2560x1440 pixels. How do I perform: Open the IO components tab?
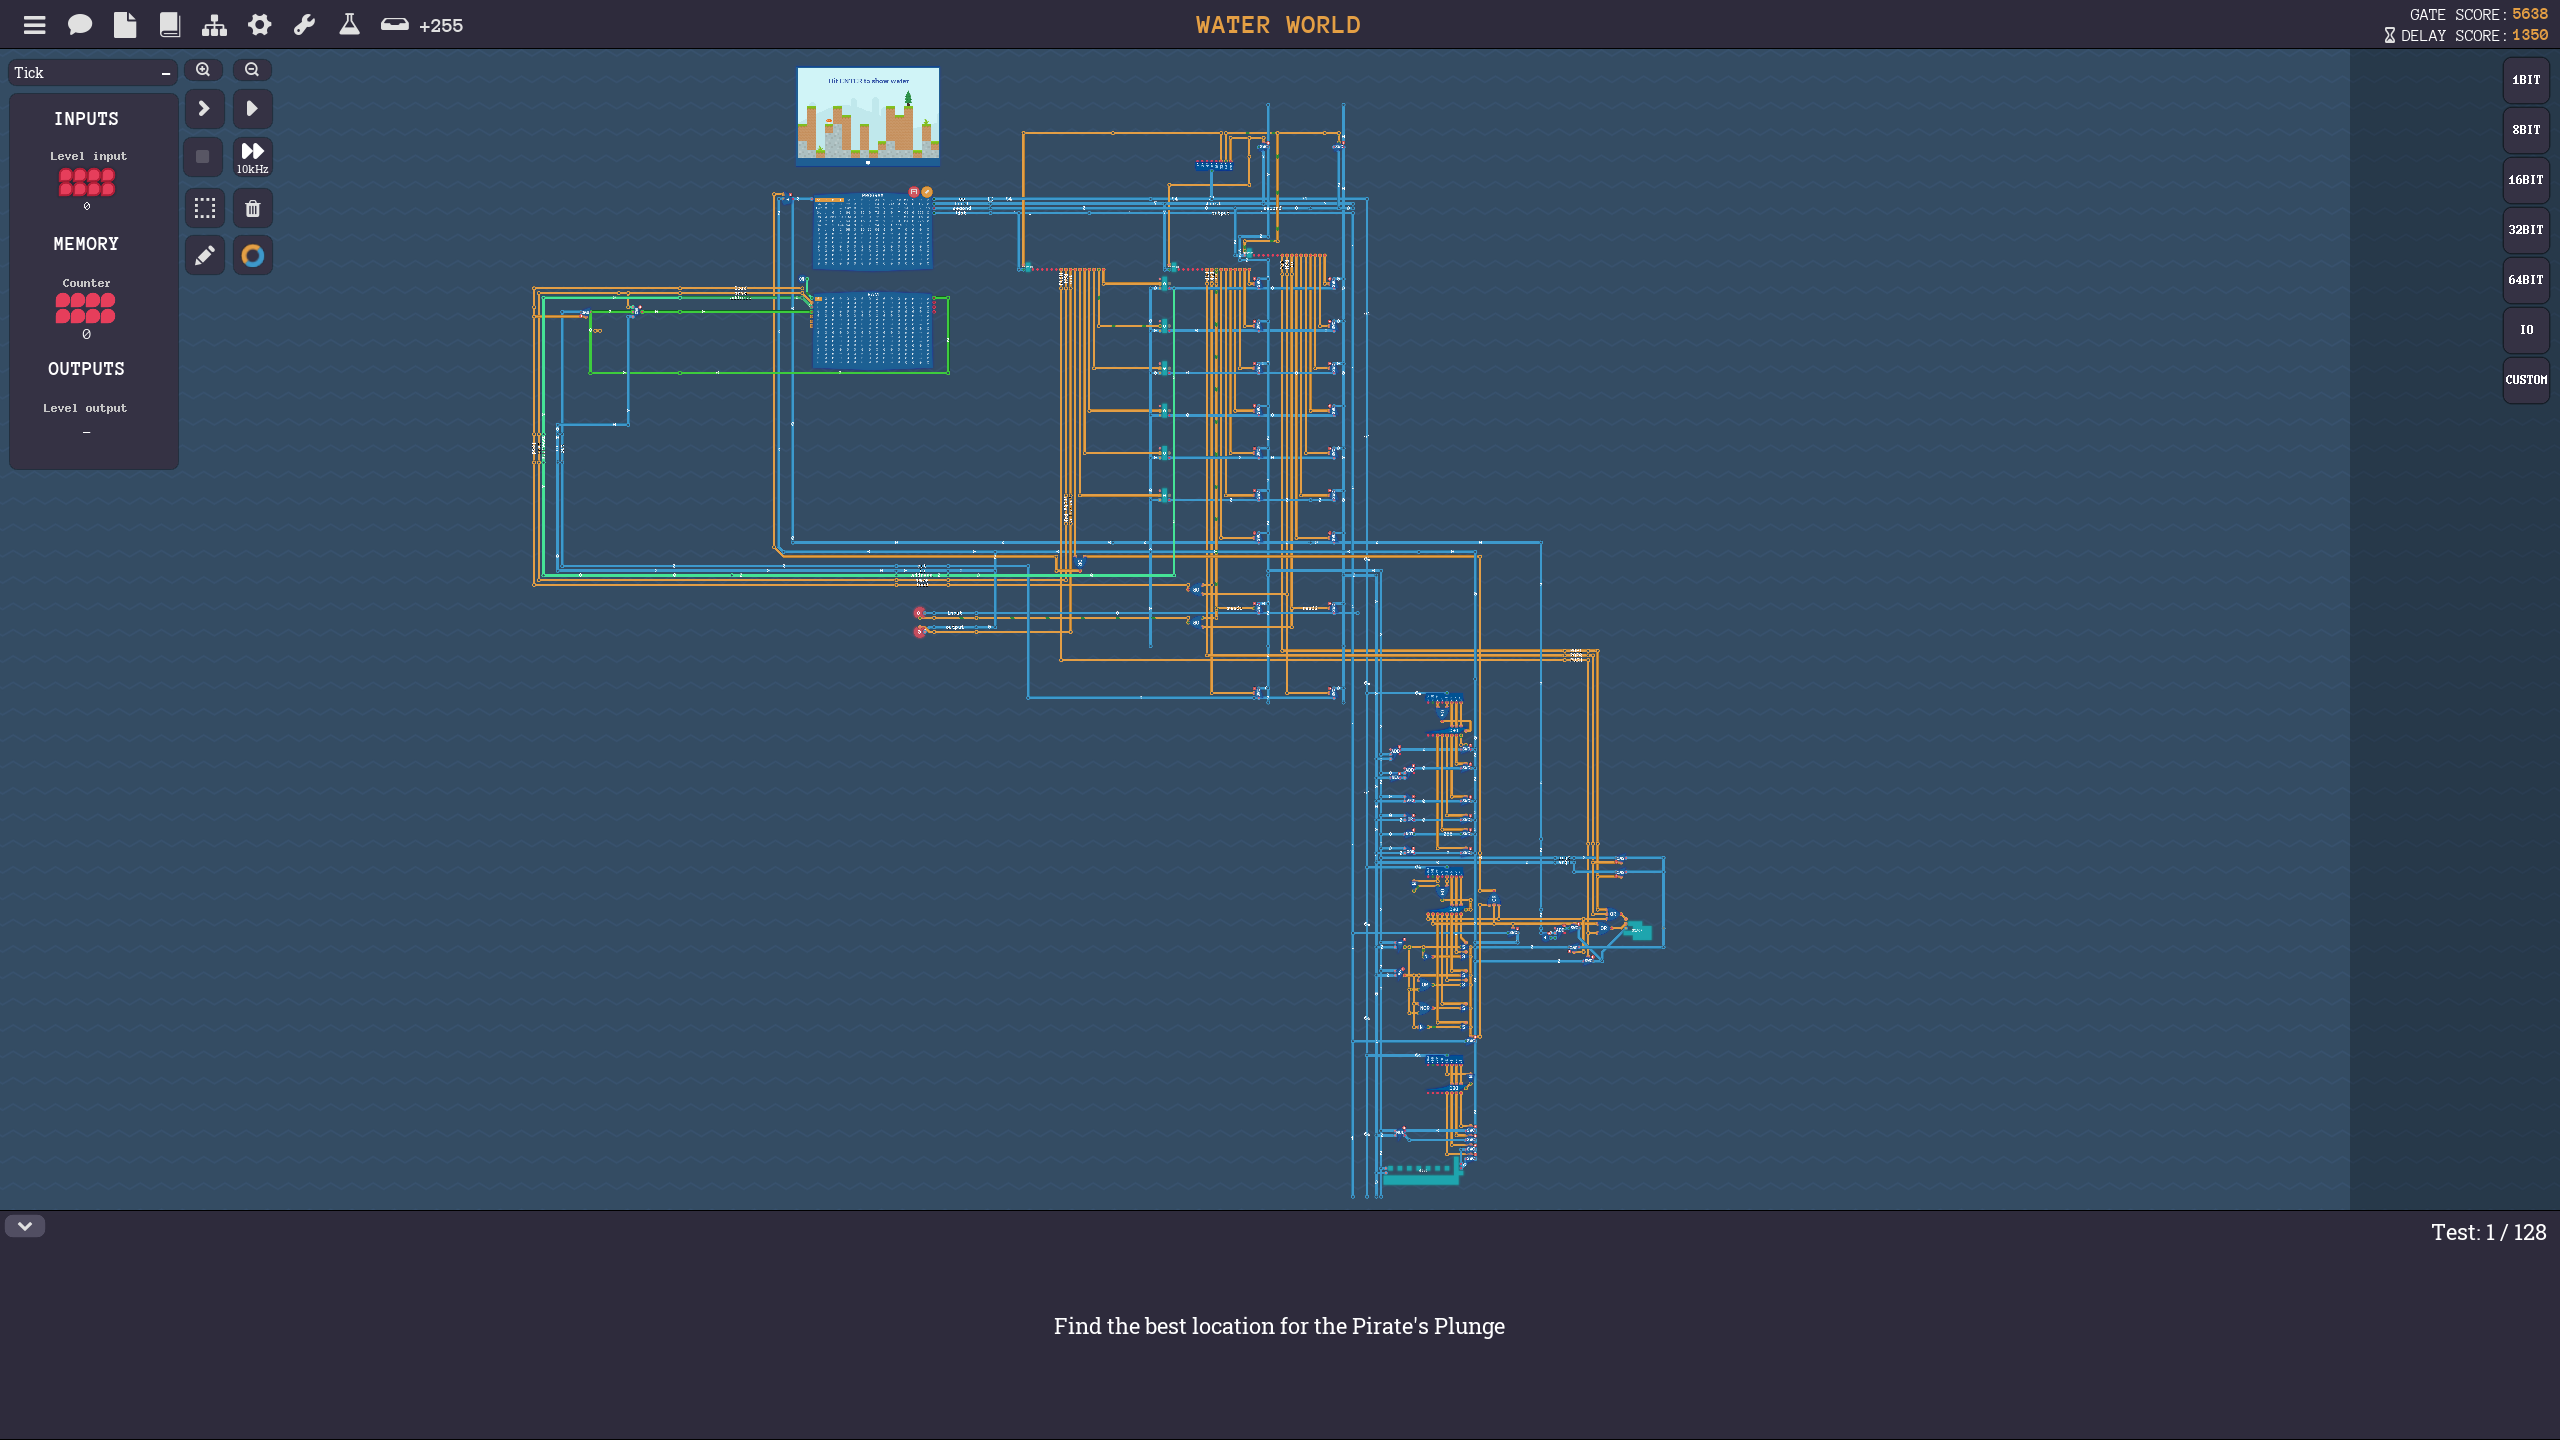[2526, 330]
